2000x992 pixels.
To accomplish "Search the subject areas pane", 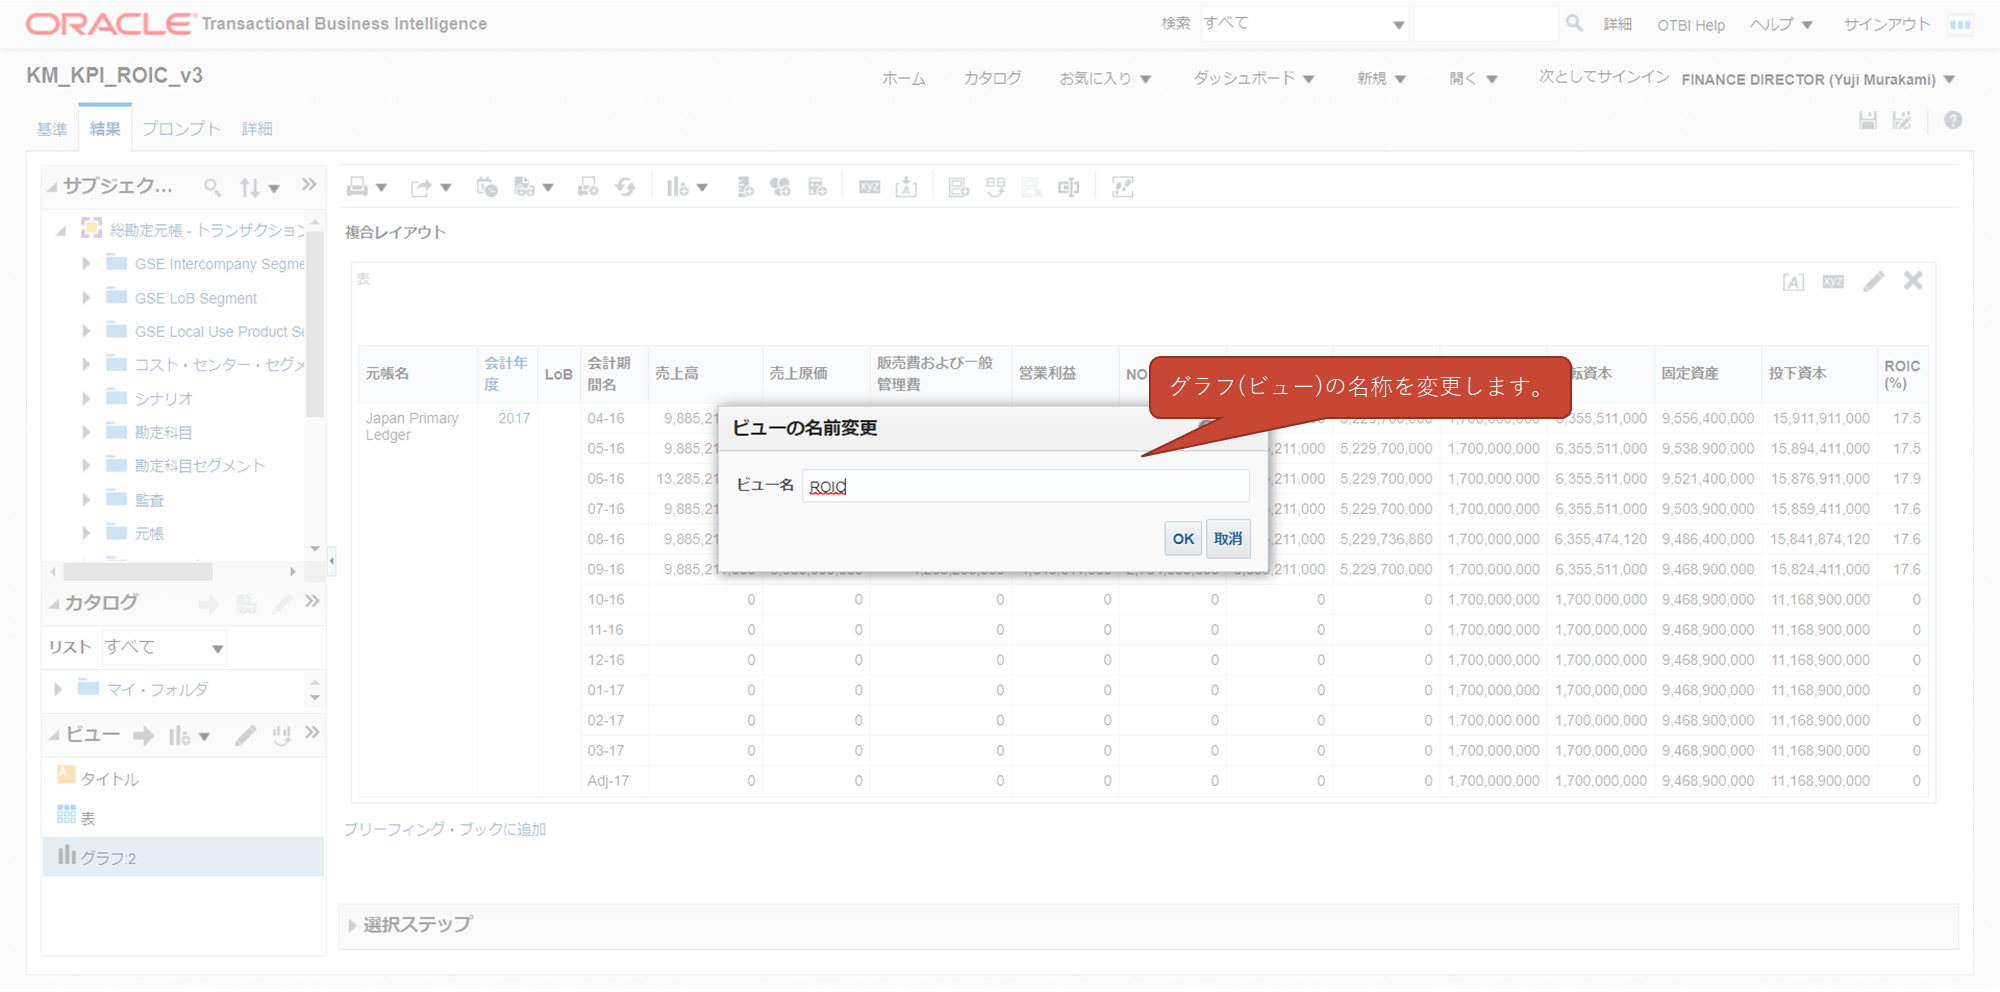I will pyautogui.click(x=212, y=187).
